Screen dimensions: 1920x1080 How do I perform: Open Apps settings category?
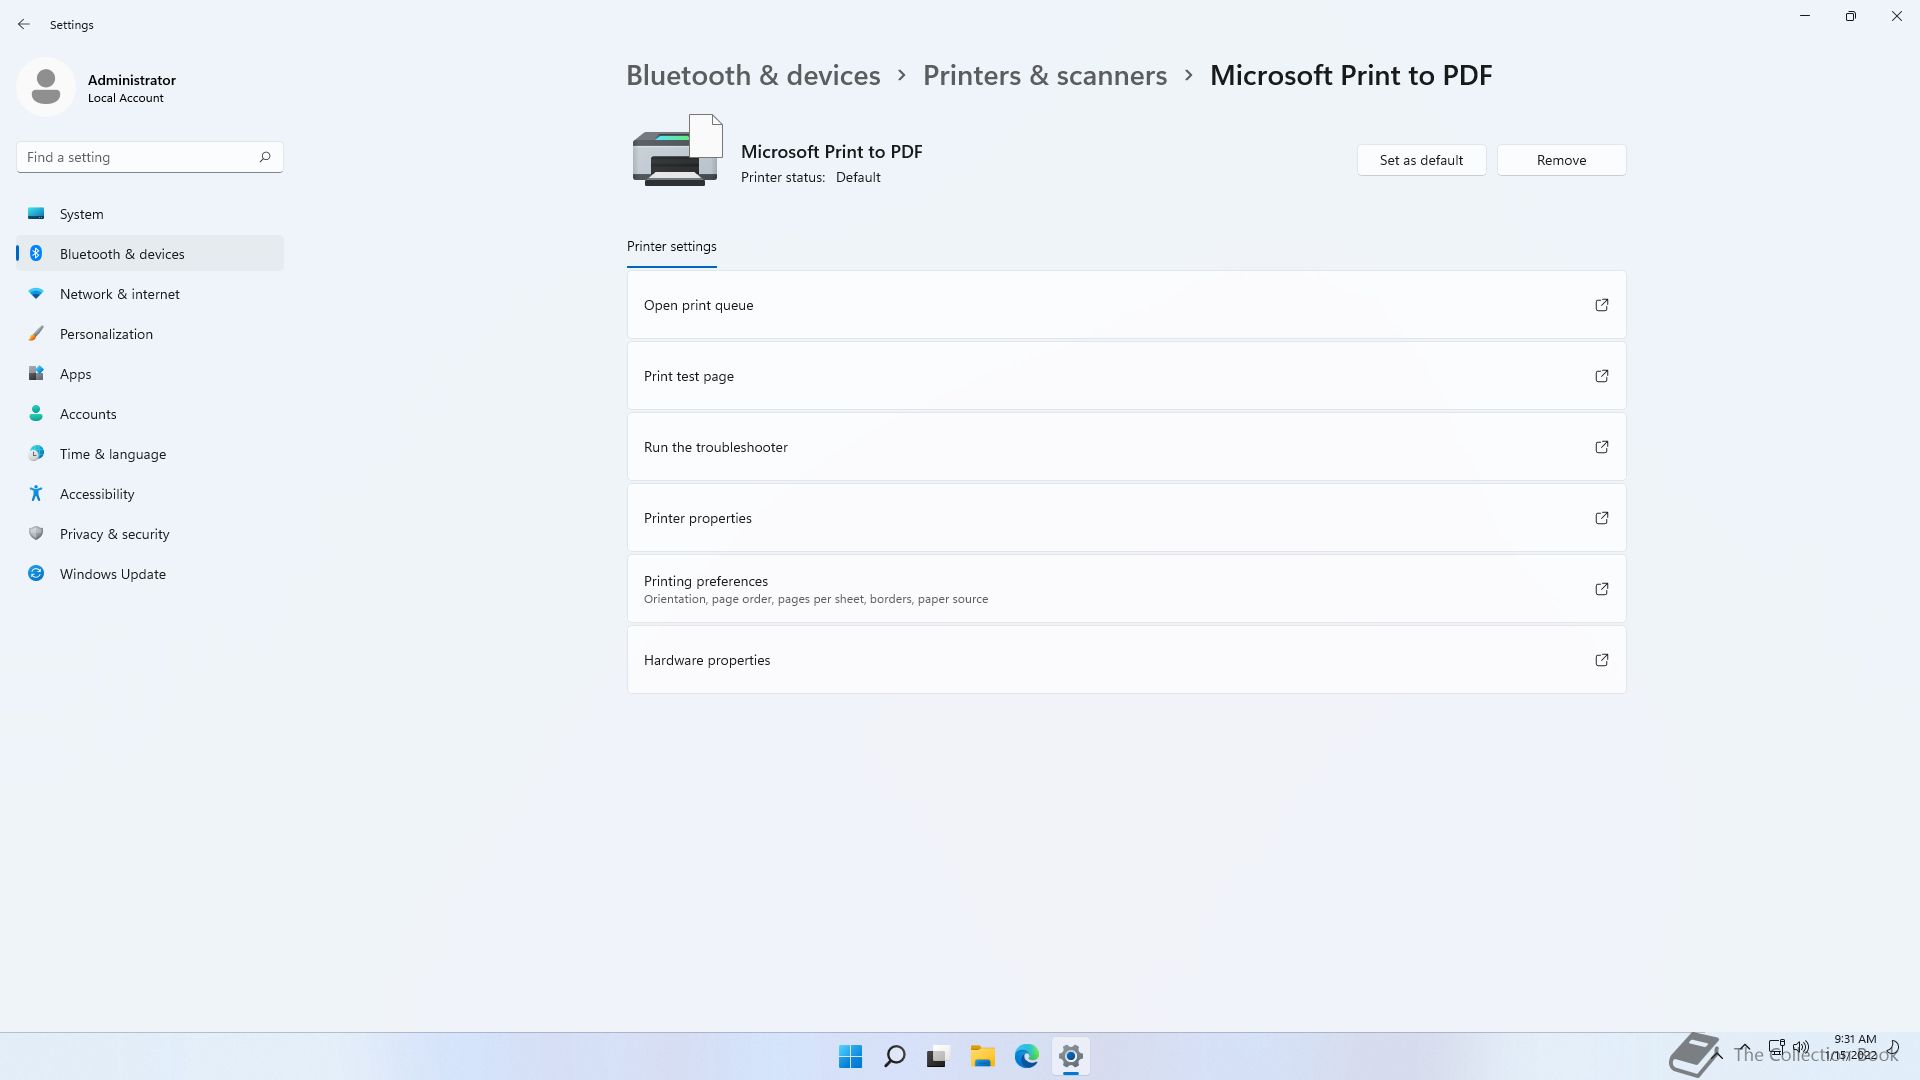tap(150, 374)
